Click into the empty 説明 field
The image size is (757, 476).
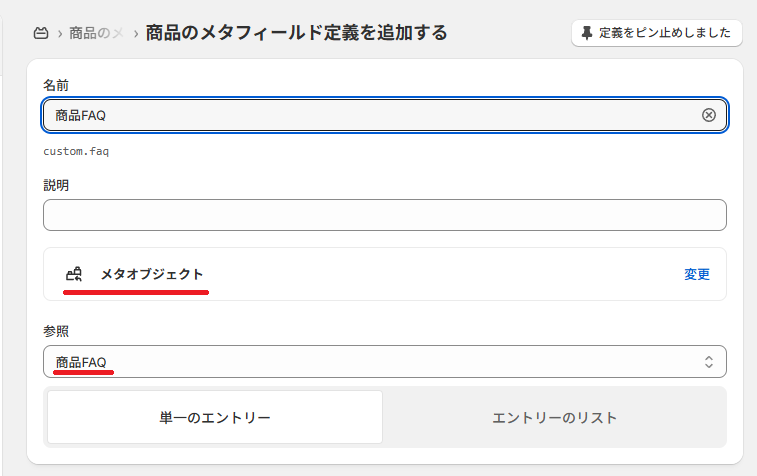pyautogui.click(x=385, y=215)
